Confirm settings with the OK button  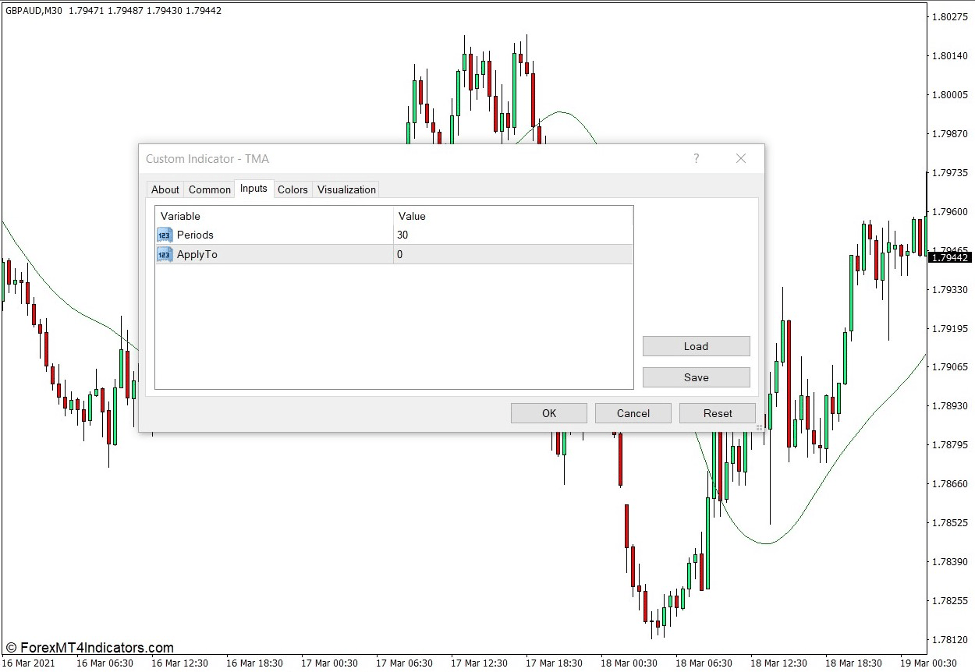click(548, 413)
